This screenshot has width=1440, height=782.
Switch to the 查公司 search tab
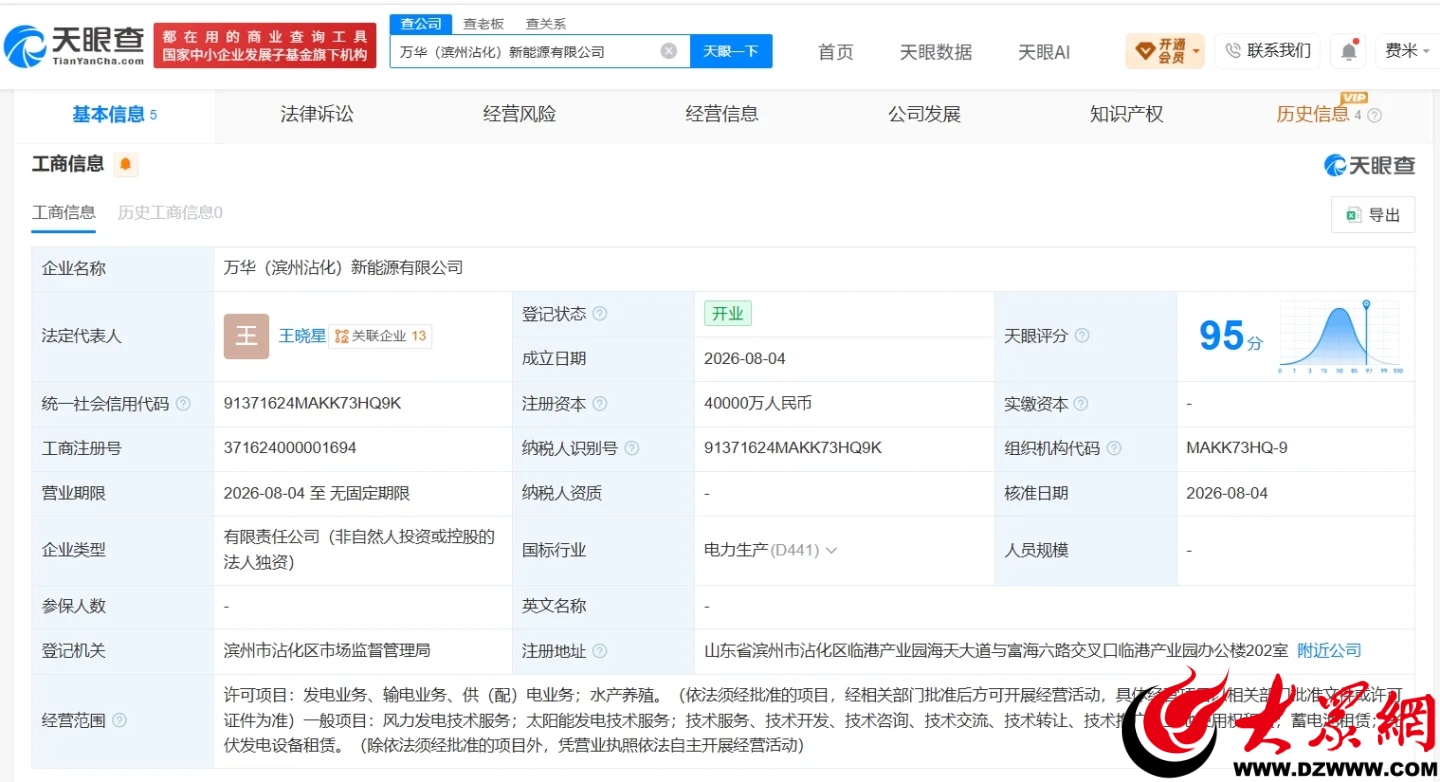point(421,24)
